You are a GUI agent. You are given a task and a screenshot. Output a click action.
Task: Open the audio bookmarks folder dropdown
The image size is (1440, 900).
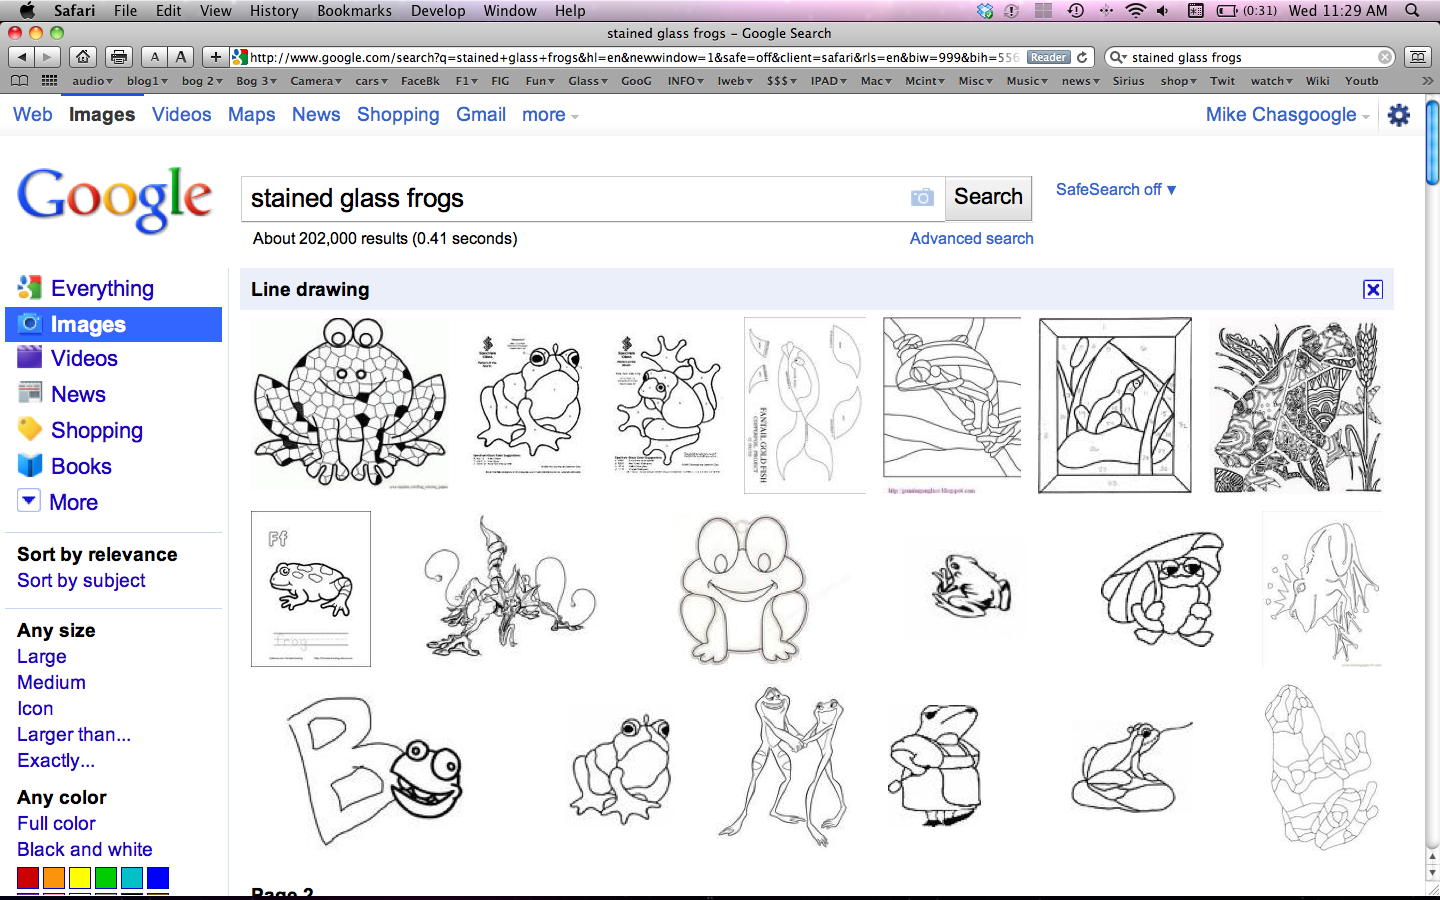92,81
